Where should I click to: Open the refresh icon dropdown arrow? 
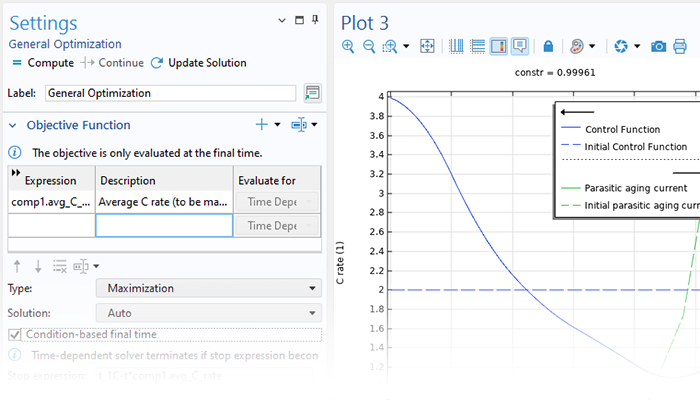pyautogui.click(x=637, y=46)
